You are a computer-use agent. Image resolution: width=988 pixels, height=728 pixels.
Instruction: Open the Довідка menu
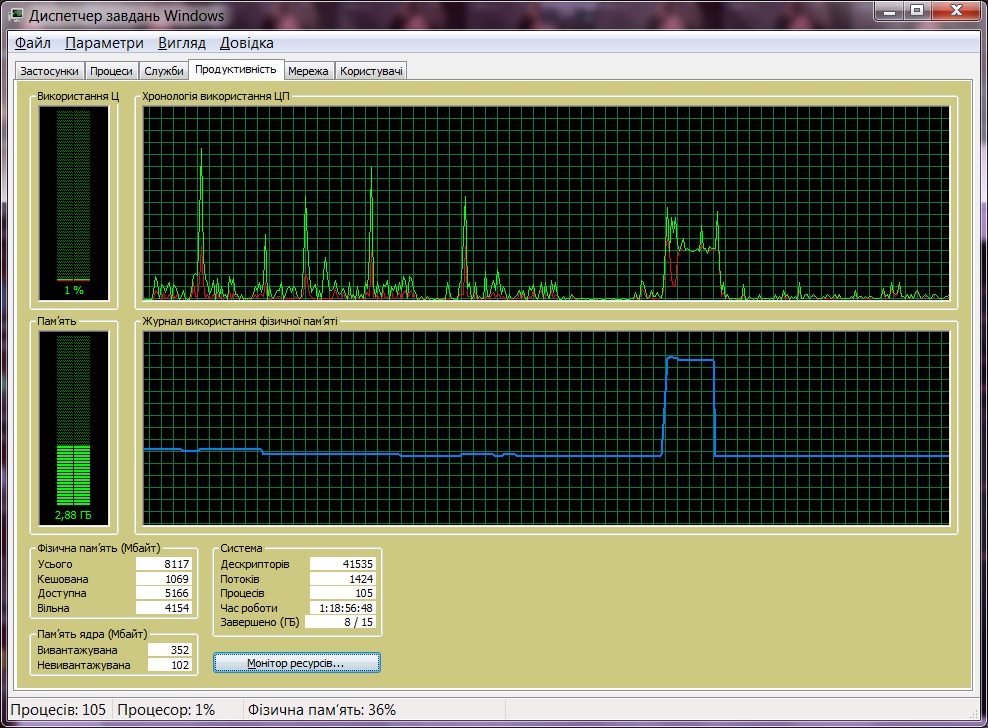tap(246, 43)
